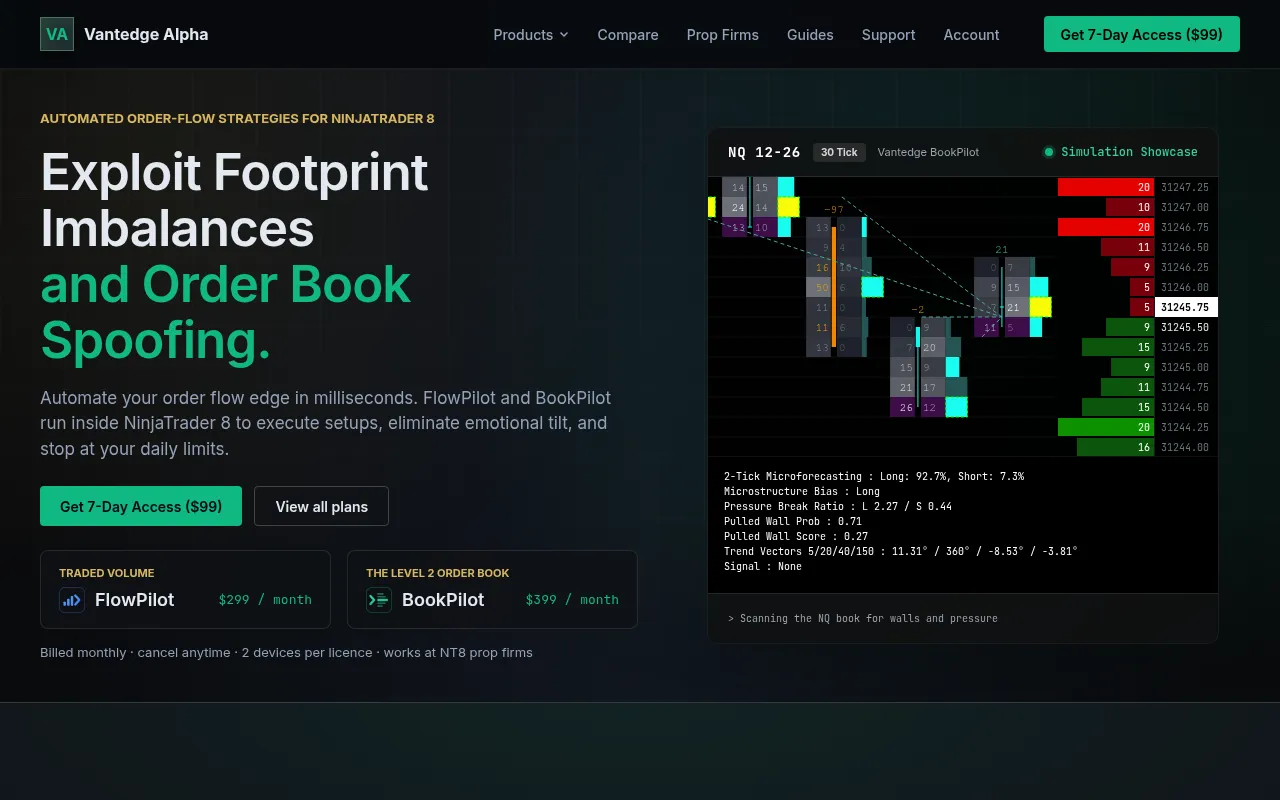The image size is (1280, 800).
Task: Expand the Products dropdown chevron
Action: coord(564,35)
